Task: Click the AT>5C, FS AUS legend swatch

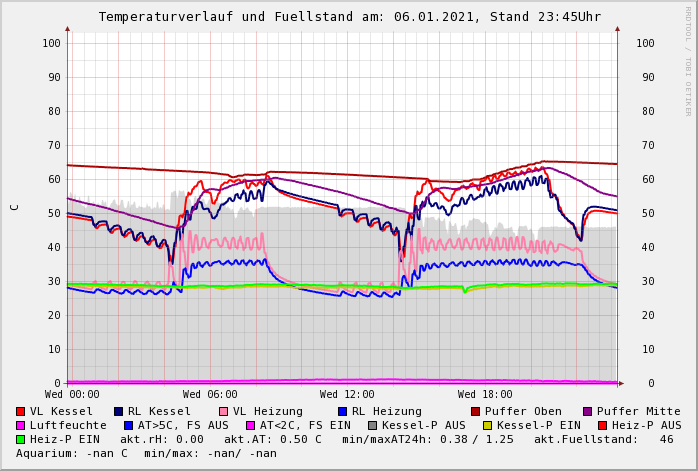Action: pyautogui.click(x=129, y=425)
